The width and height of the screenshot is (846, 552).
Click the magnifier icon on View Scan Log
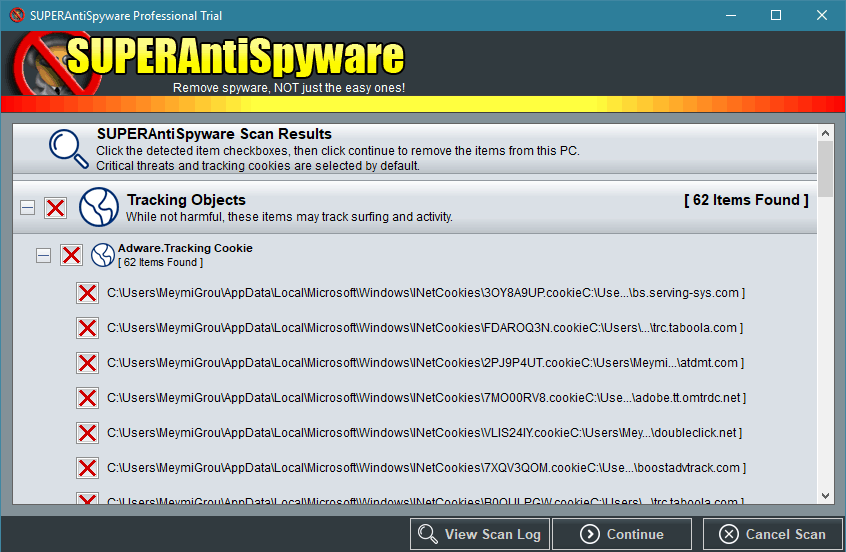428,534
